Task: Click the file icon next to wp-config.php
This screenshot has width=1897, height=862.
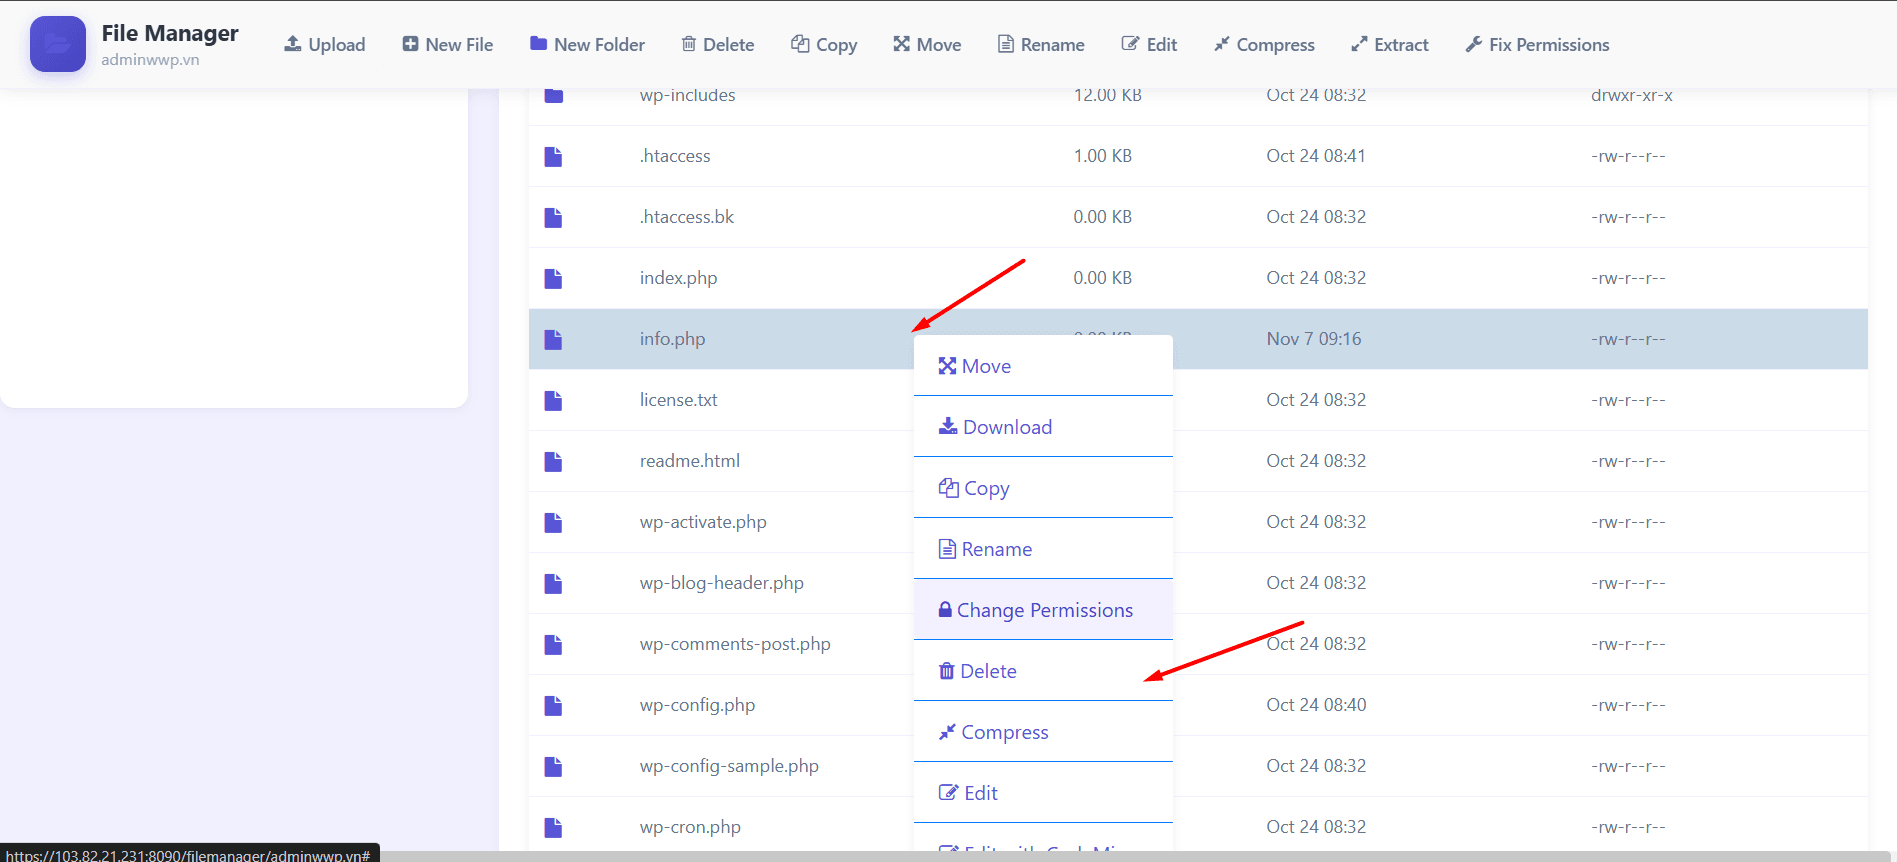Action: (x=553, y=705)
